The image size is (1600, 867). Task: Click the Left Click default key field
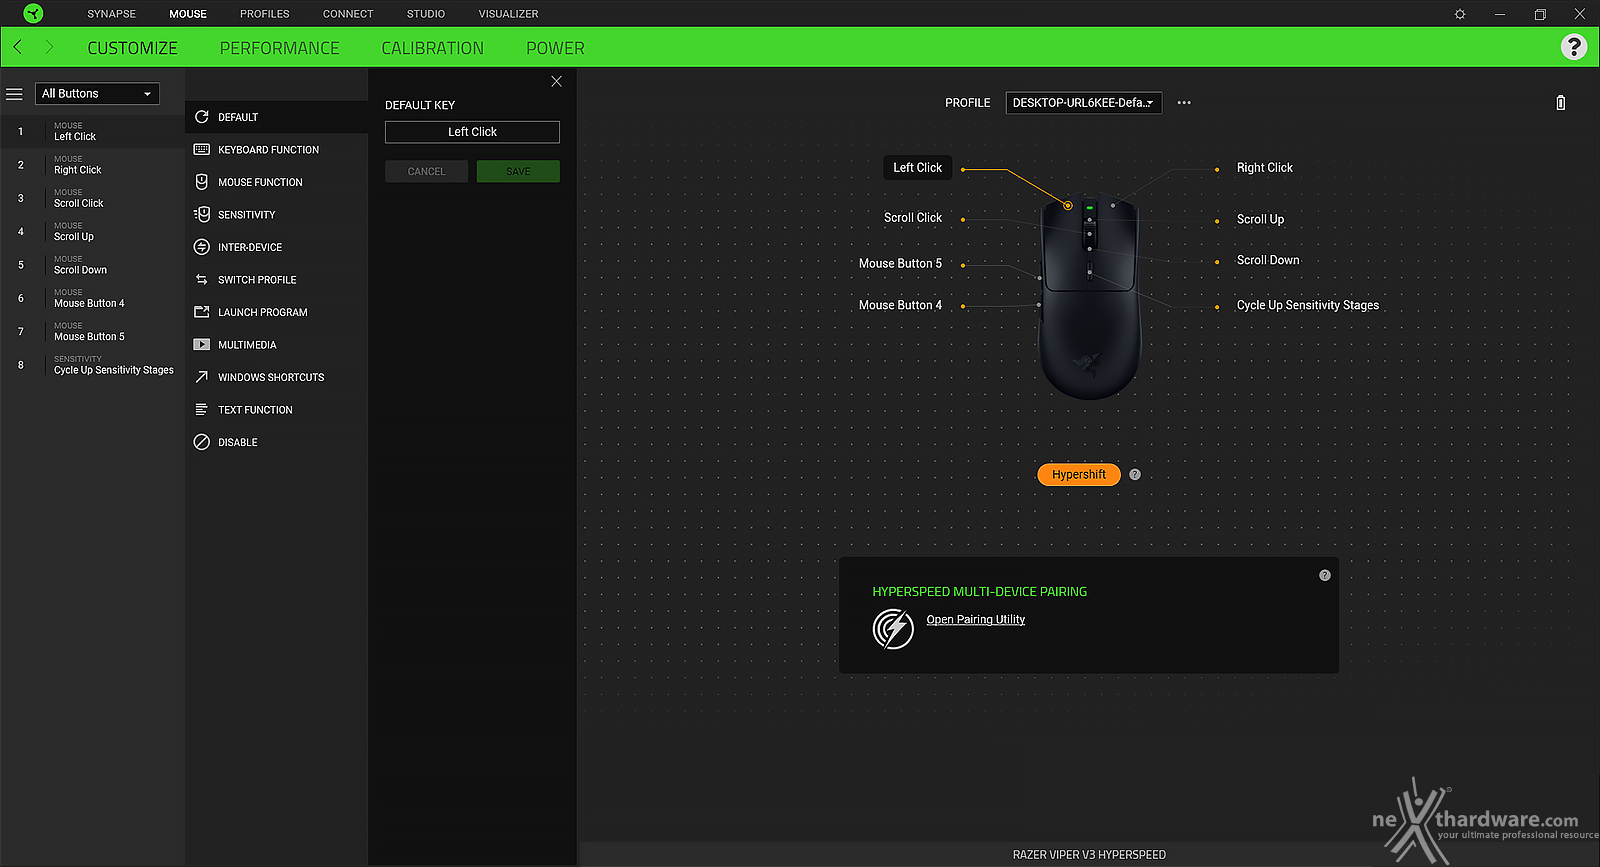coord(472,132)
